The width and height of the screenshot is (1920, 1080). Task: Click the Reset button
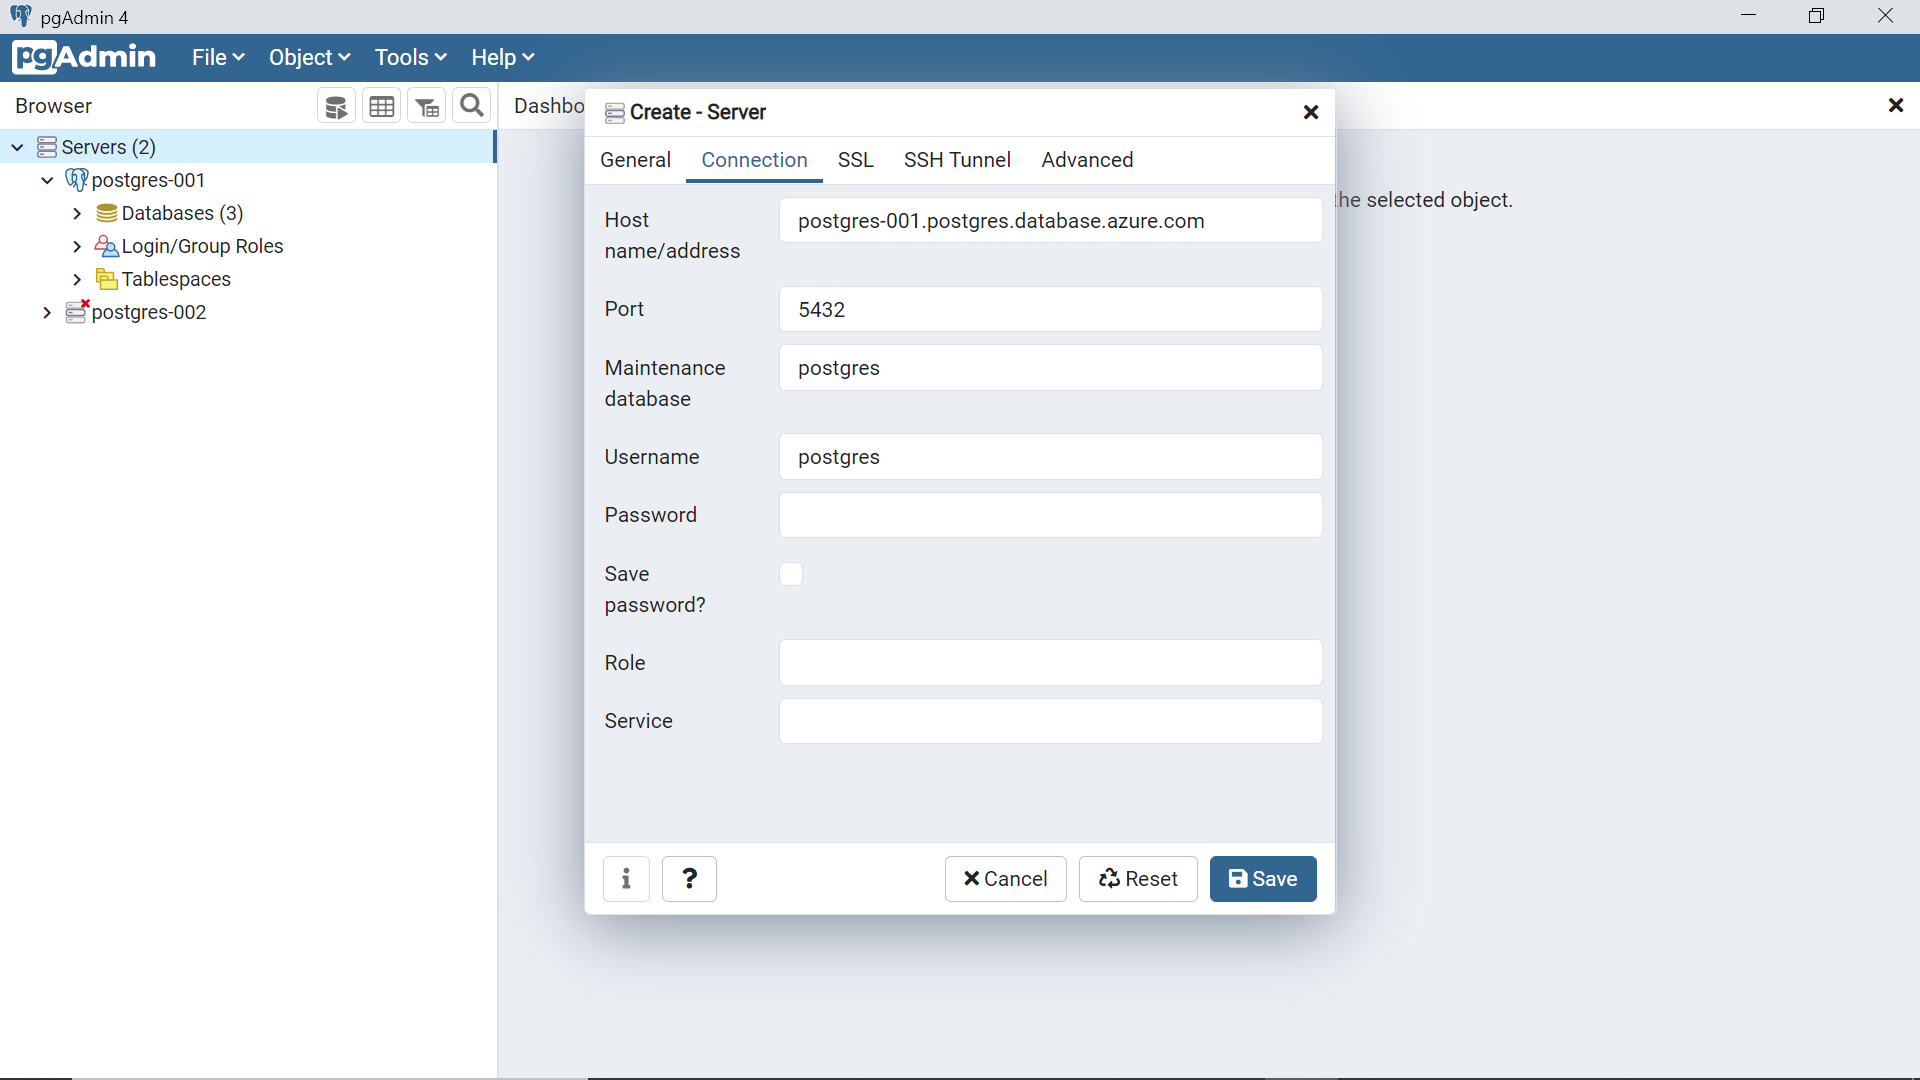click(x=1138, y=879)
